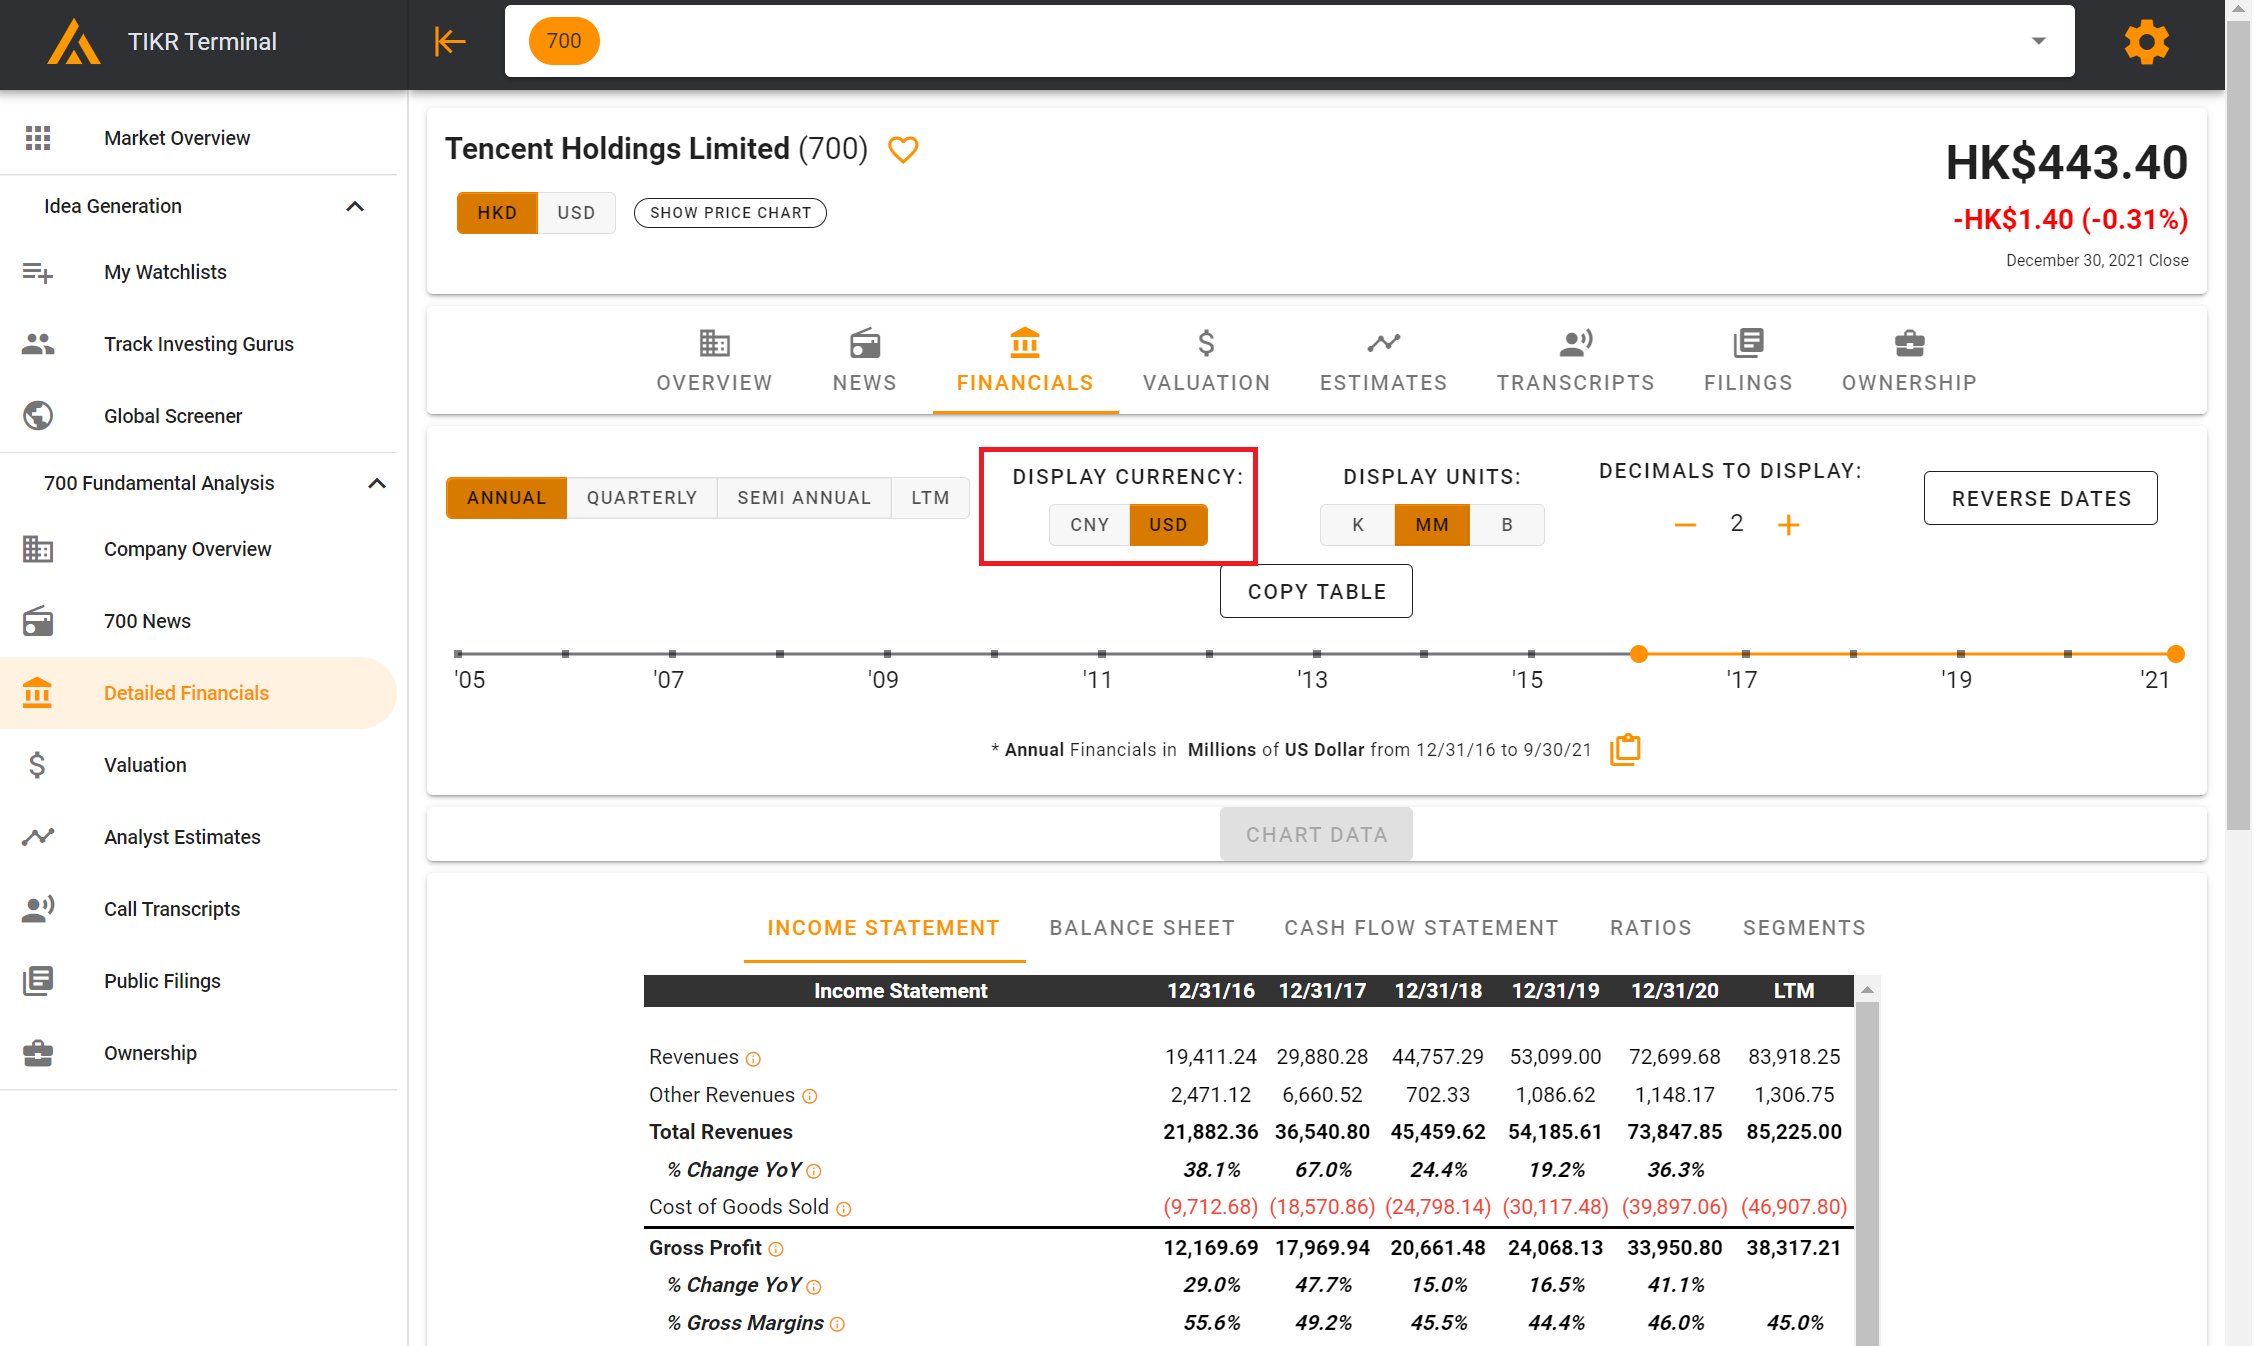Set the display units to K
This screenshot has height=1346, width=2256.
pos(1357,525)
